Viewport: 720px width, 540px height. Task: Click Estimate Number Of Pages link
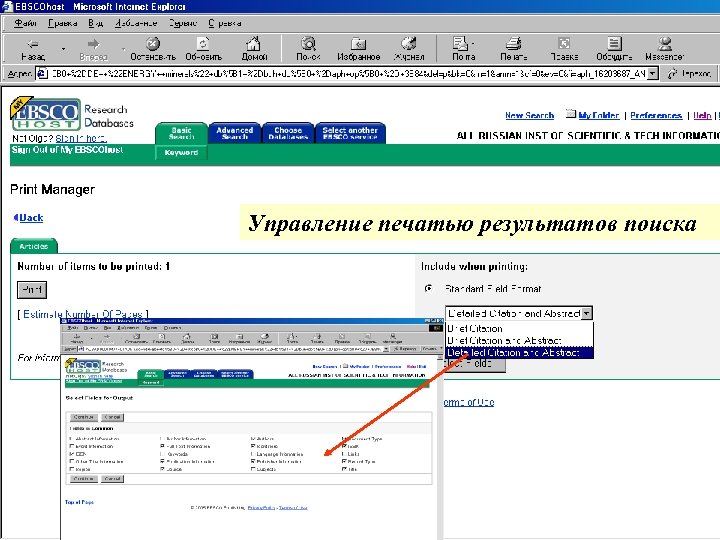click(x=83, y=314)
